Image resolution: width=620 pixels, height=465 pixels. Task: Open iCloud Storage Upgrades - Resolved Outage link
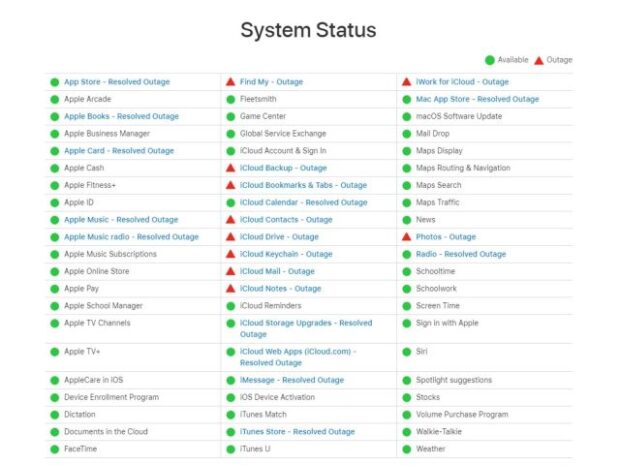pos(306,329)
